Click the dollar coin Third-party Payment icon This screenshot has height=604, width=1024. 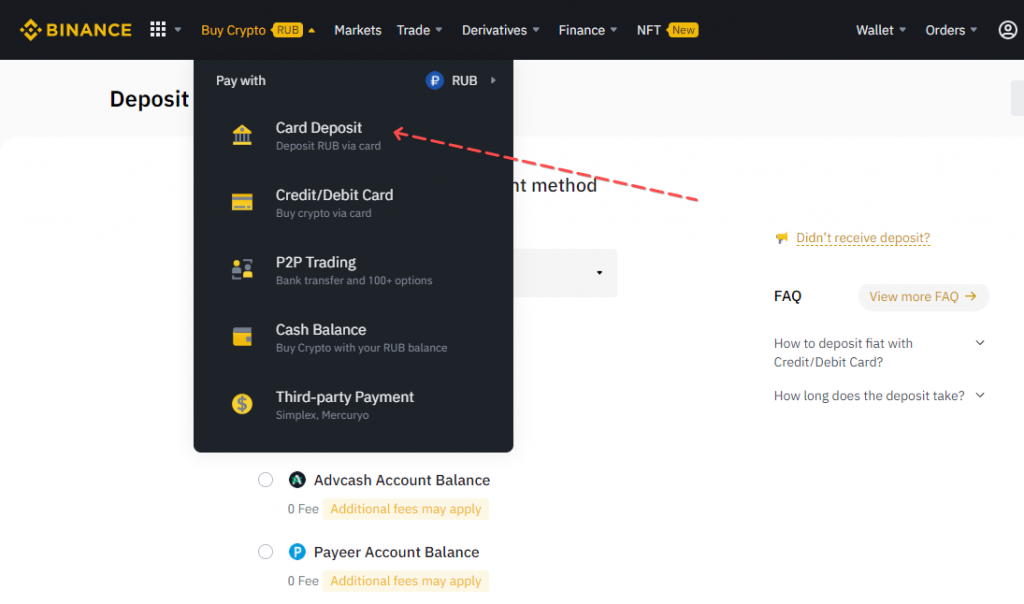click(x=242, y=404)
